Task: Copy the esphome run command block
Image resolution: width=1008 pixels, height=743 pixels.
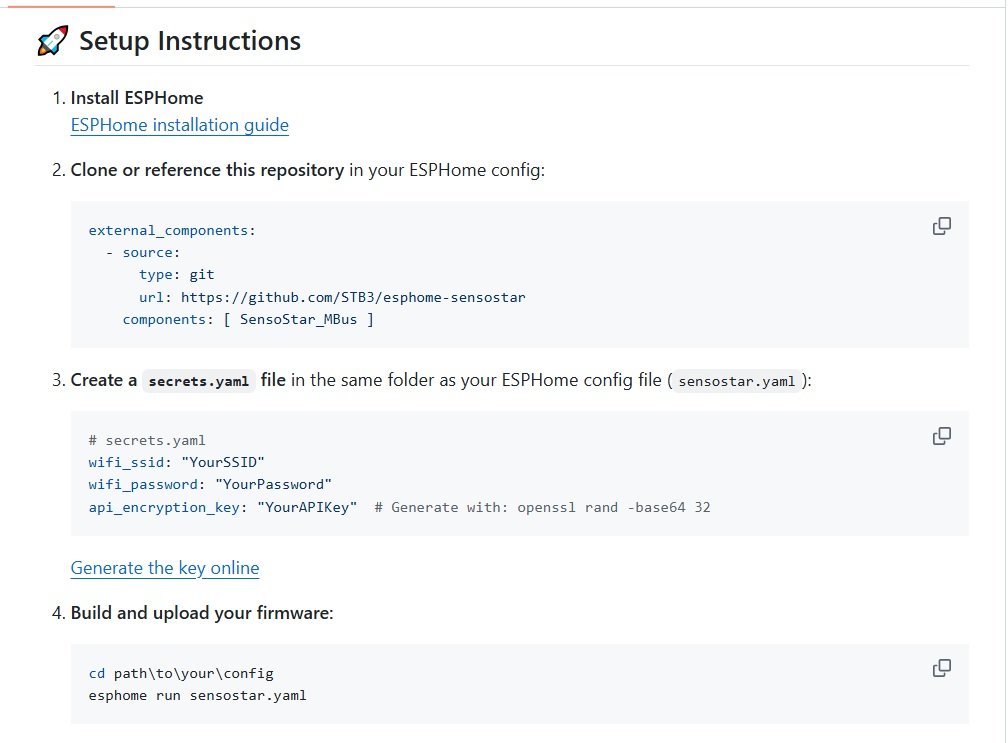Action: click(x=941, y=668)
